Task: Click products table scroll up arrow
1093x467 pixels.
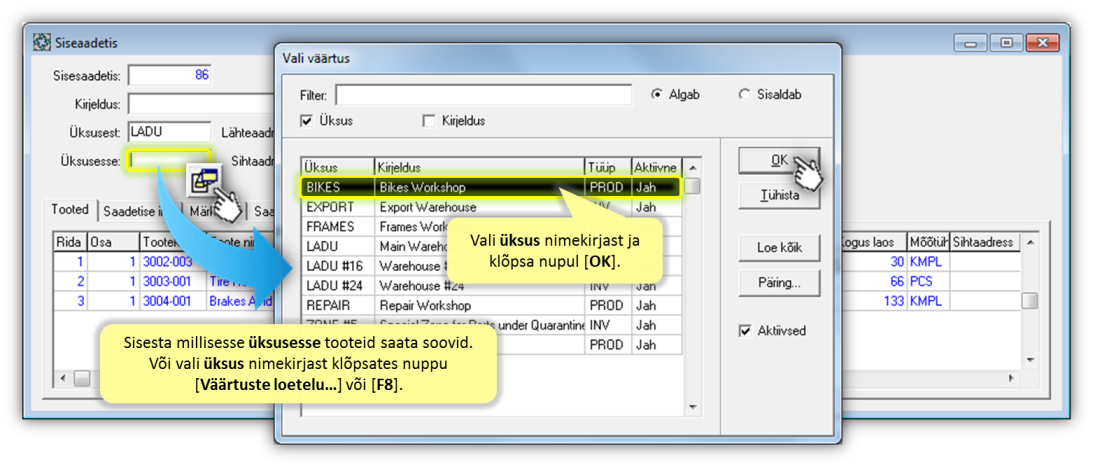Action: 1030,242
